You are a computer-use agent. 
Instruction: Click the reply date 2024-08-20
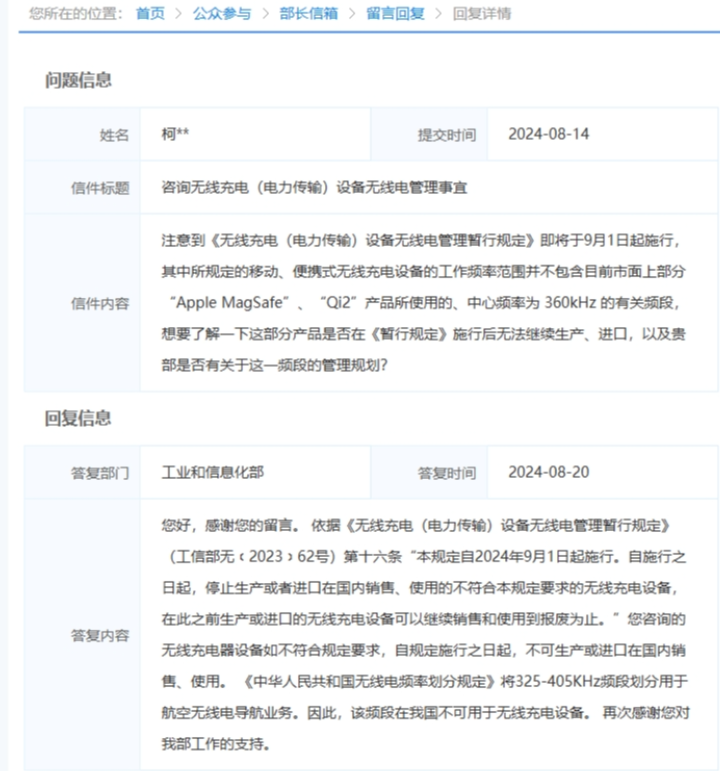(548, 472)
